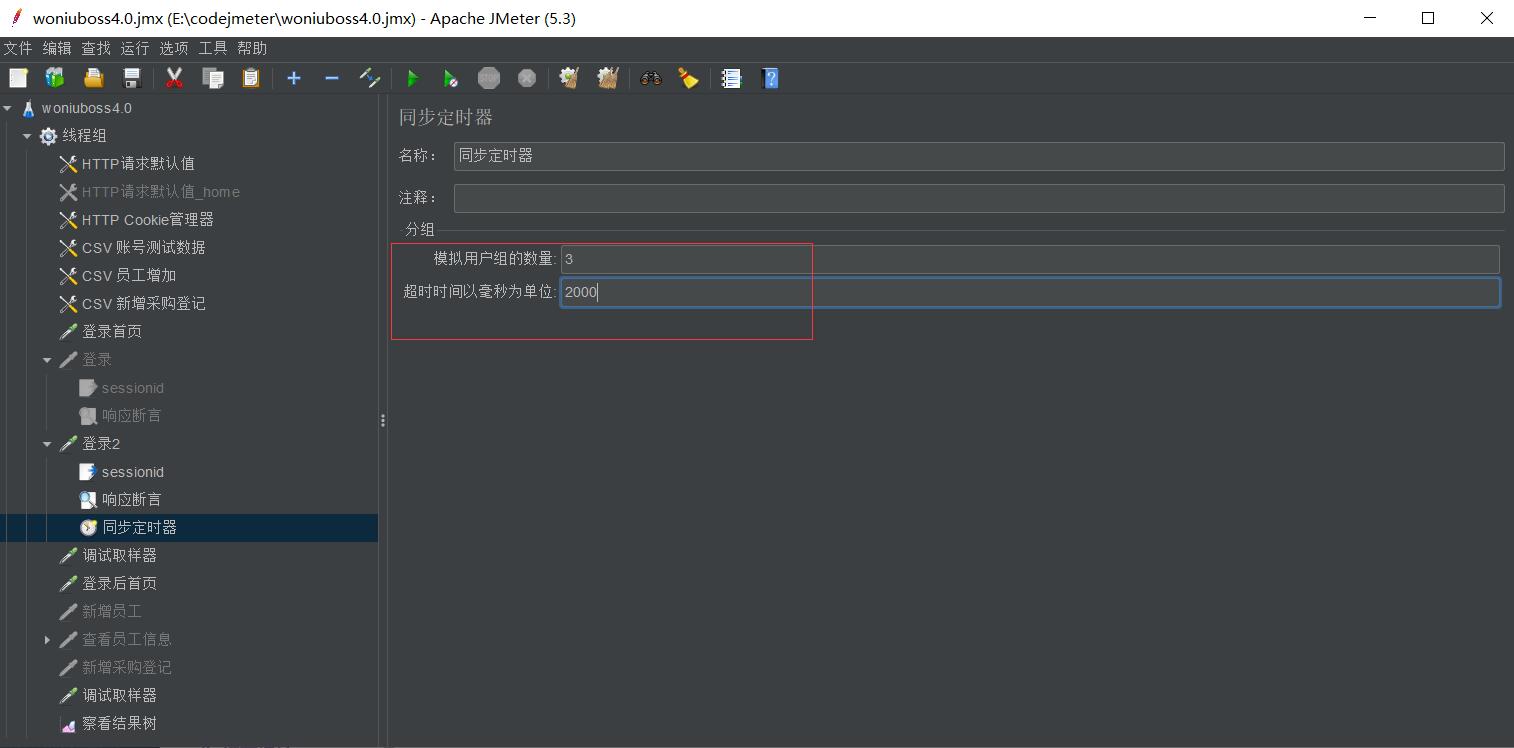1514x748 pixels.
Task: Select 查看员工信息 tree item
Action: coord(126,640)
